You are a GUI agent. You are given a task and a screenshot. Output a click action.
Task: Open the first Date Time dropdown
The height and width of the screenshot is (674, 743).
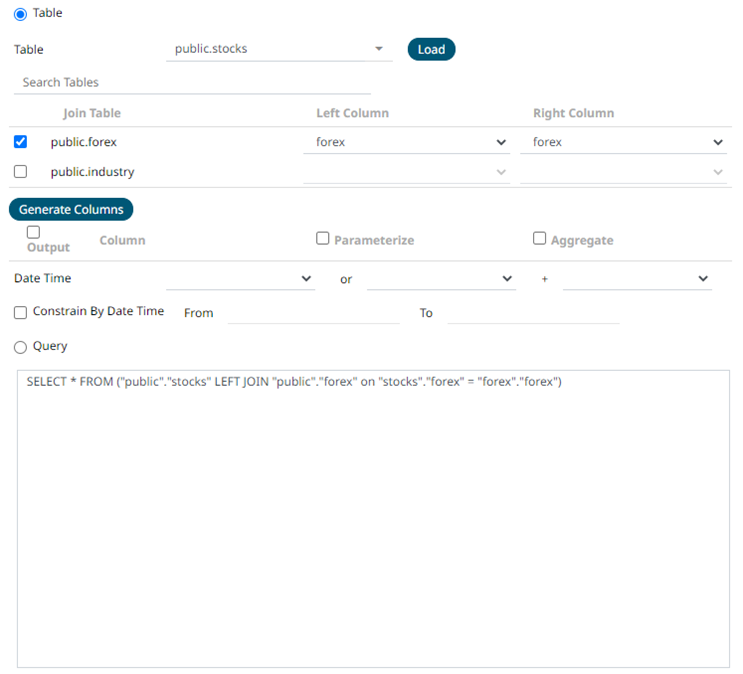240,279
